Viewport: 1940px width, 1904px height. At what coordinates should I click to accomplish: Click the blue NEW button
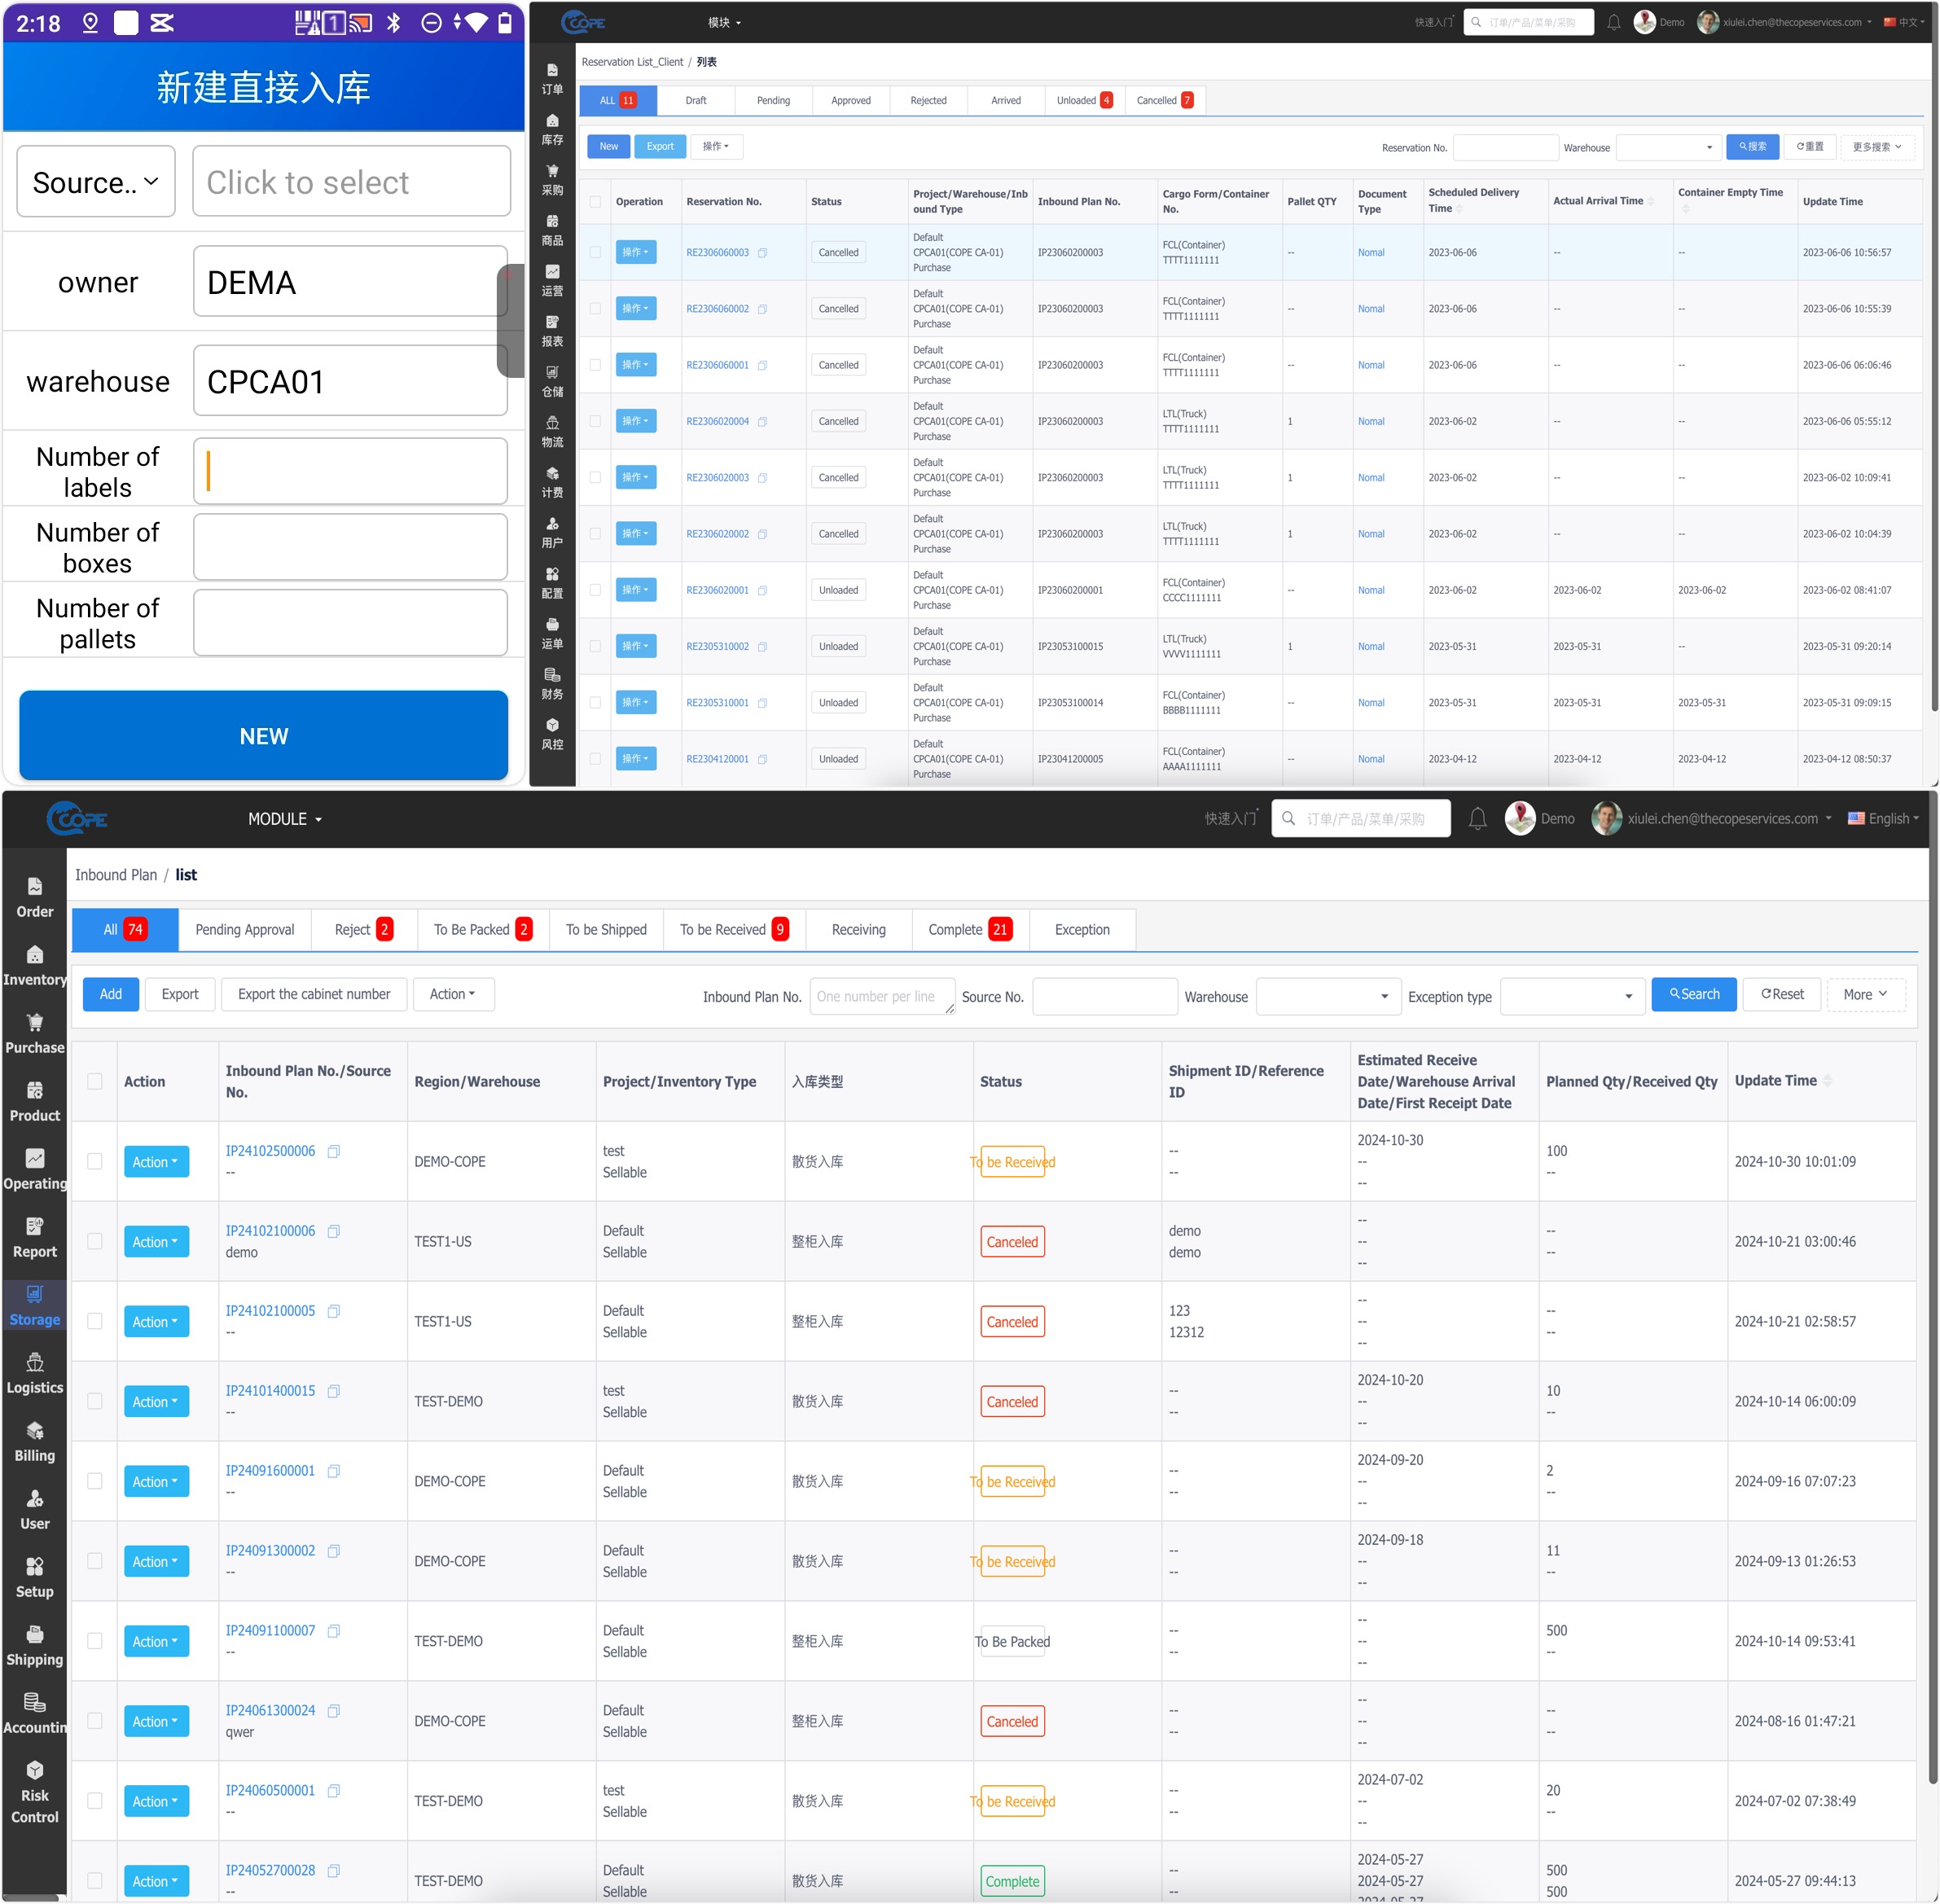(x=263, y=736)
